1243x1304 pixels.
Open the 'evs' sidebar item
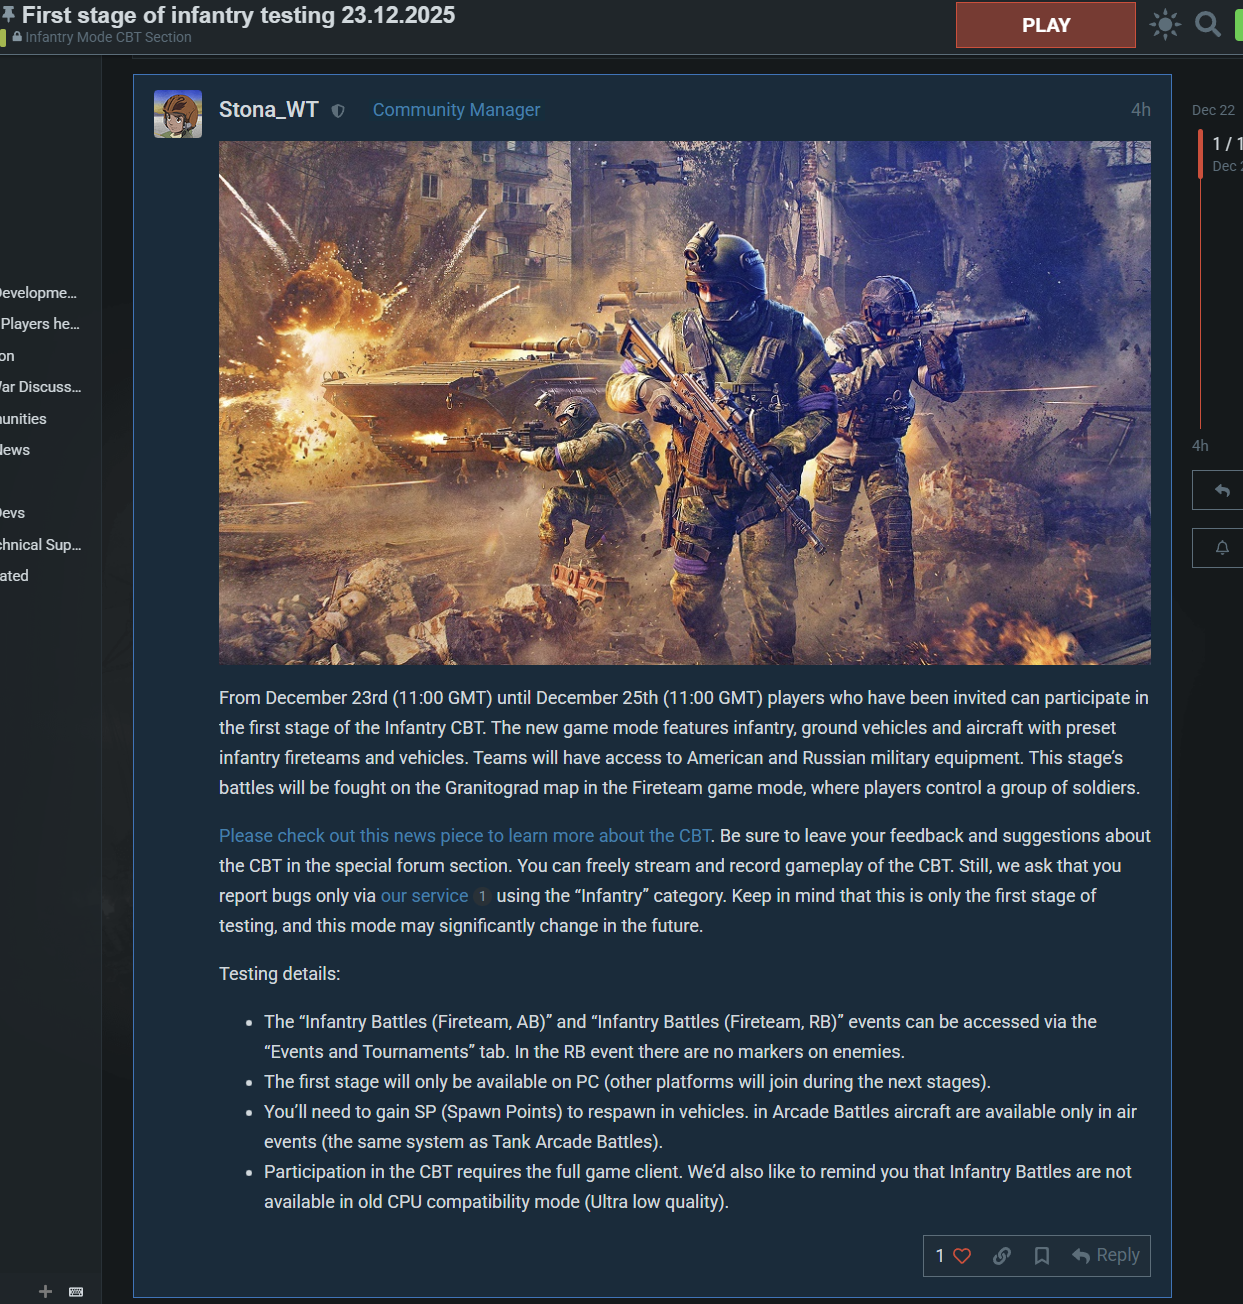click(12, 513)
